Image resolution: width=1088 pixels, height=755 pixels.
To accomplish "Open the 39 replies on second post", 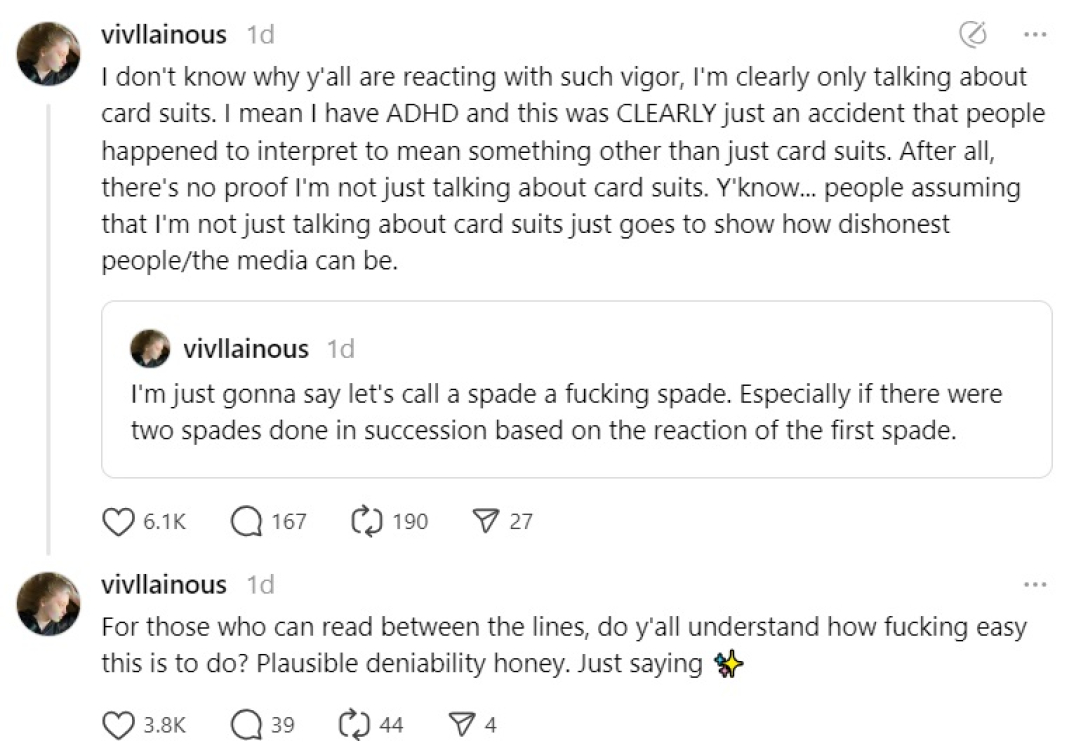I will (245, 724).
